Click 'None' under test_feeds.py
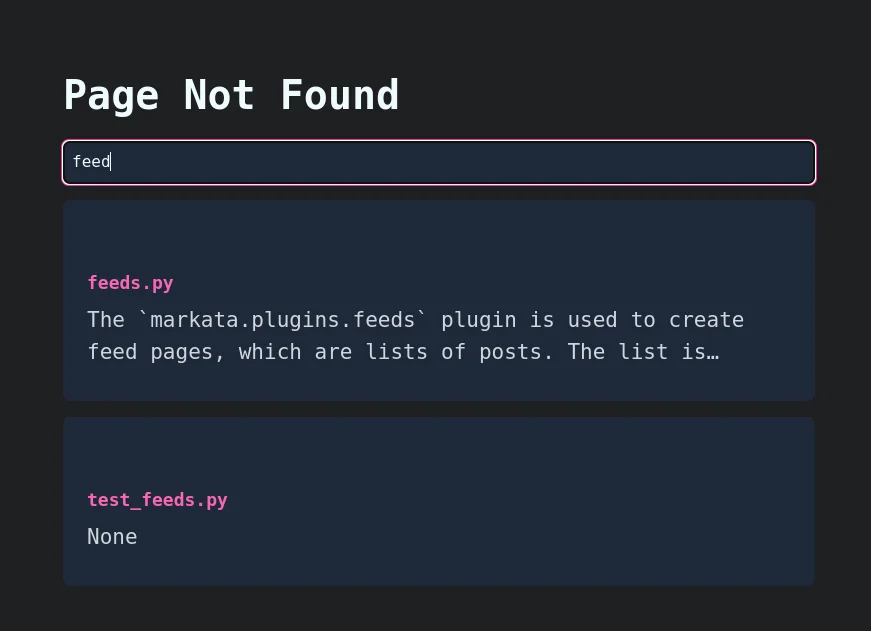The image size is (871, 631). (112, 537)
